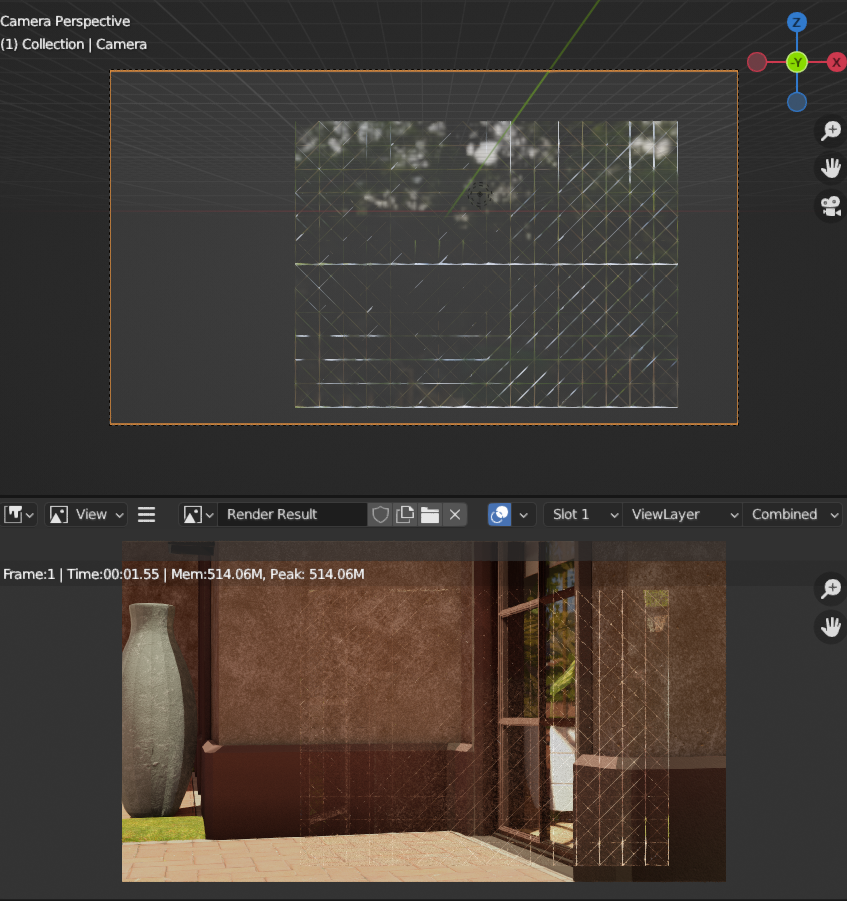Click the Render Result image name field
This screenshot has height=901, width=847.
click(292, 514)
